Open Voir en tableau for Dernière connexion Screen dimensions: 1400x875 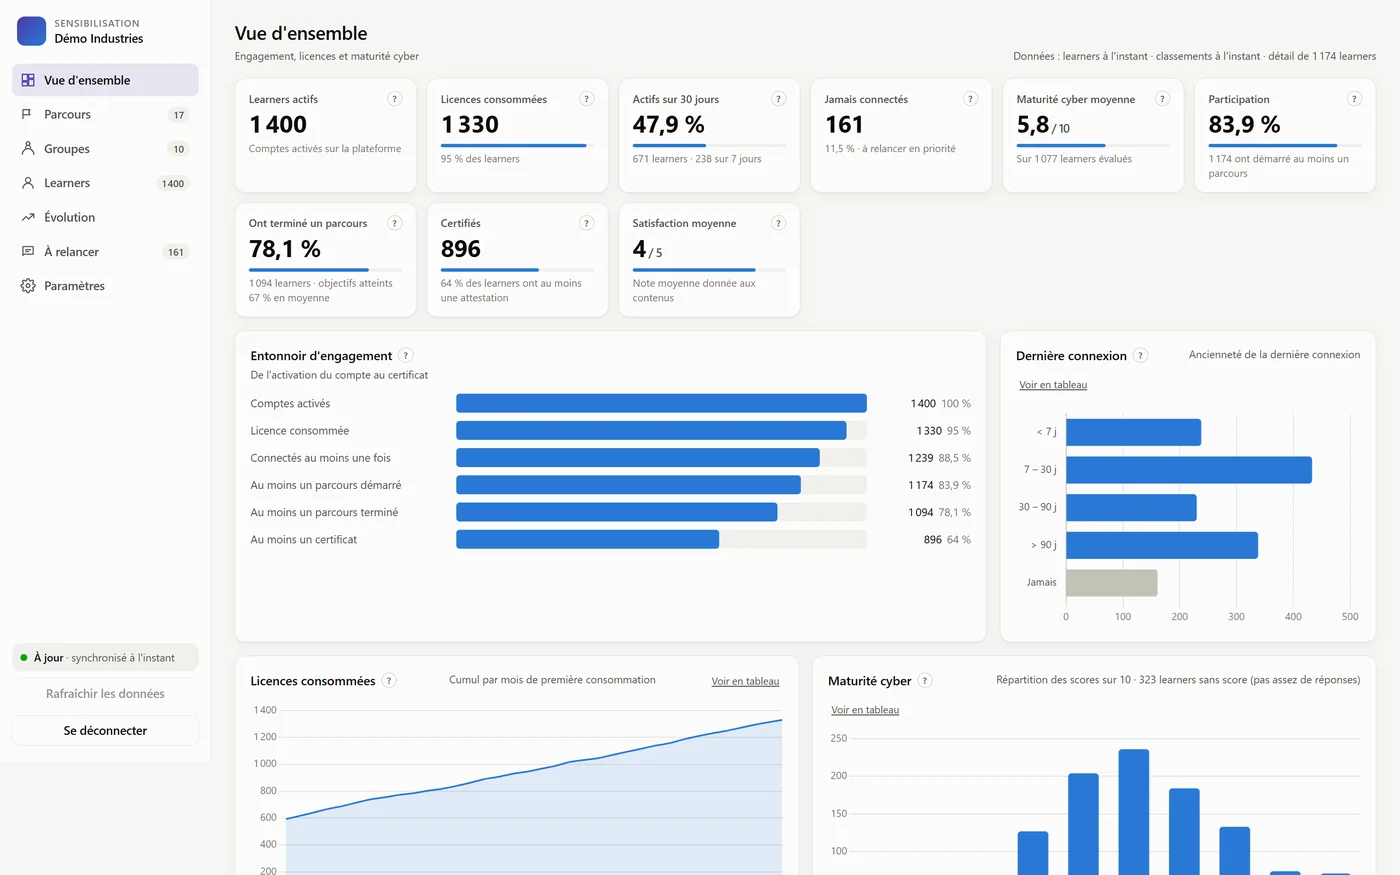click(x=1053, y=385)
